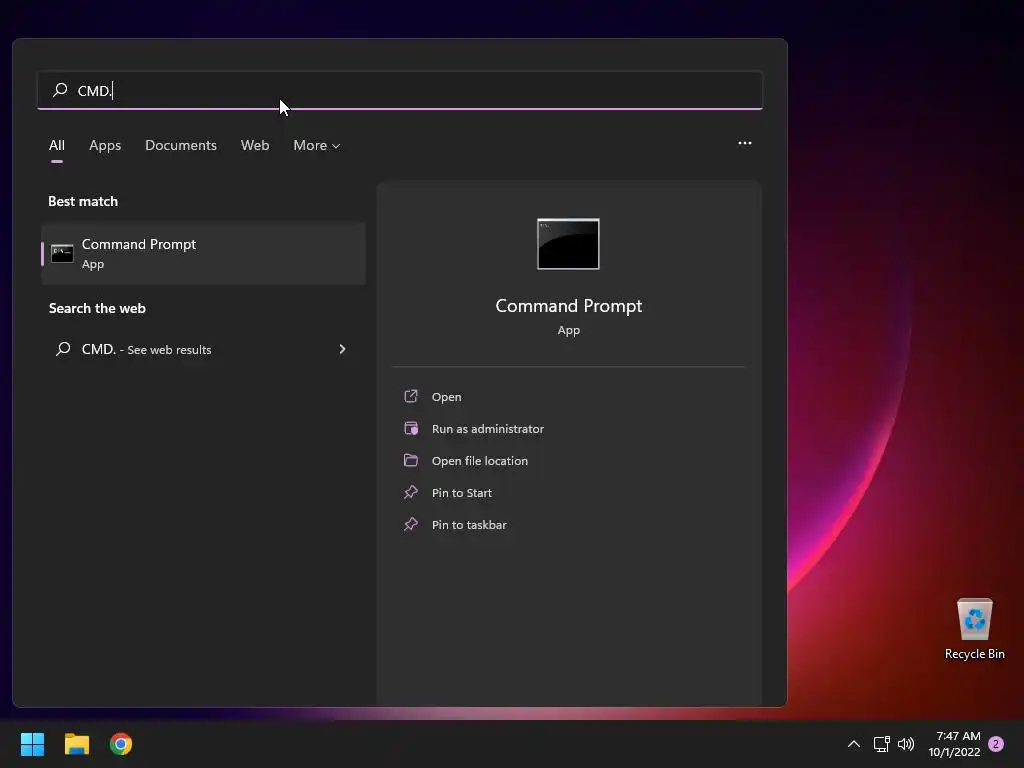Open File Explorer from the taskbar

pos(76,744)
